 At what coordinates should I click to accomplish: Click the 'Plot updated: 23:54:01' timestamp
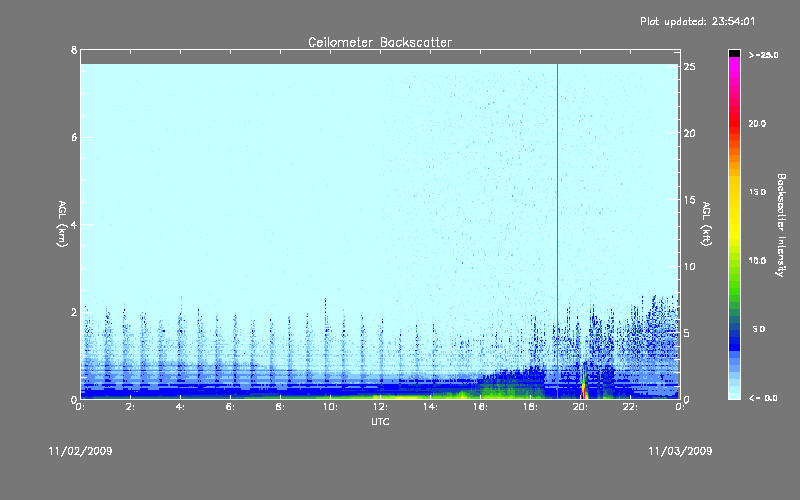(697, 21)
